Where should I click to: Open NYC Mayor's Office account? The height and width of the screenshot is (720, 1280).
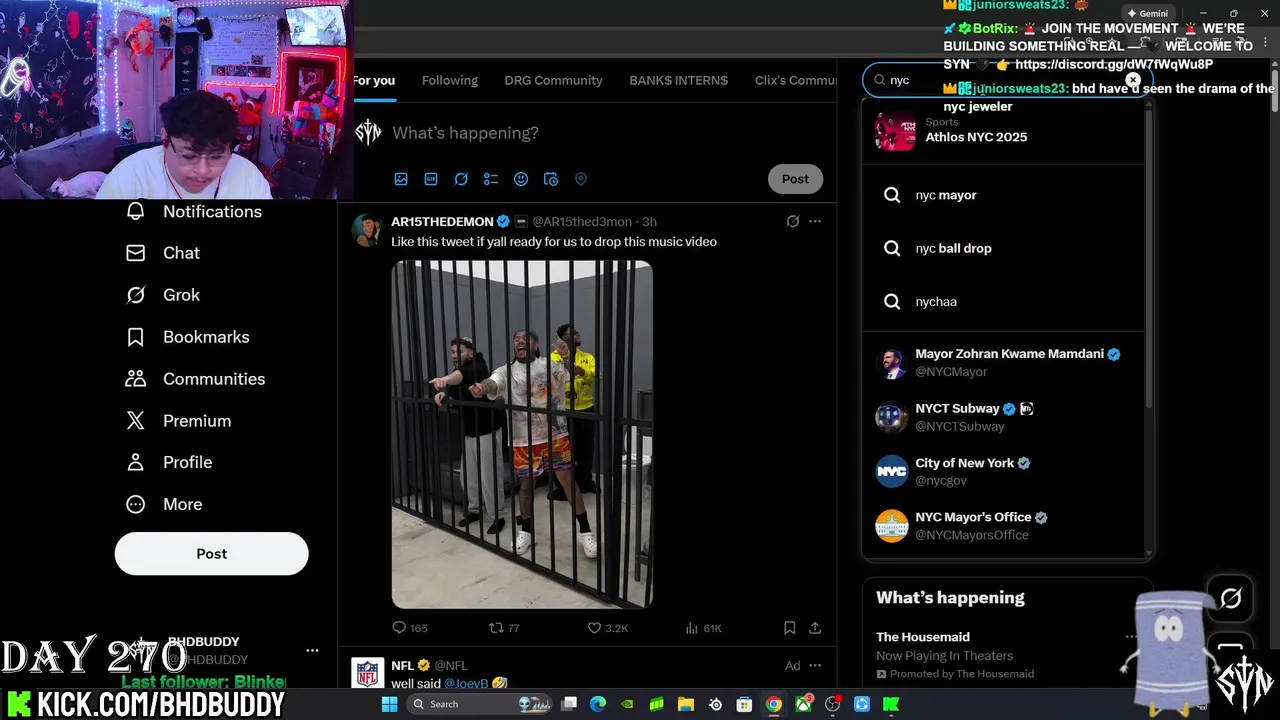(x=1003, y=525)
